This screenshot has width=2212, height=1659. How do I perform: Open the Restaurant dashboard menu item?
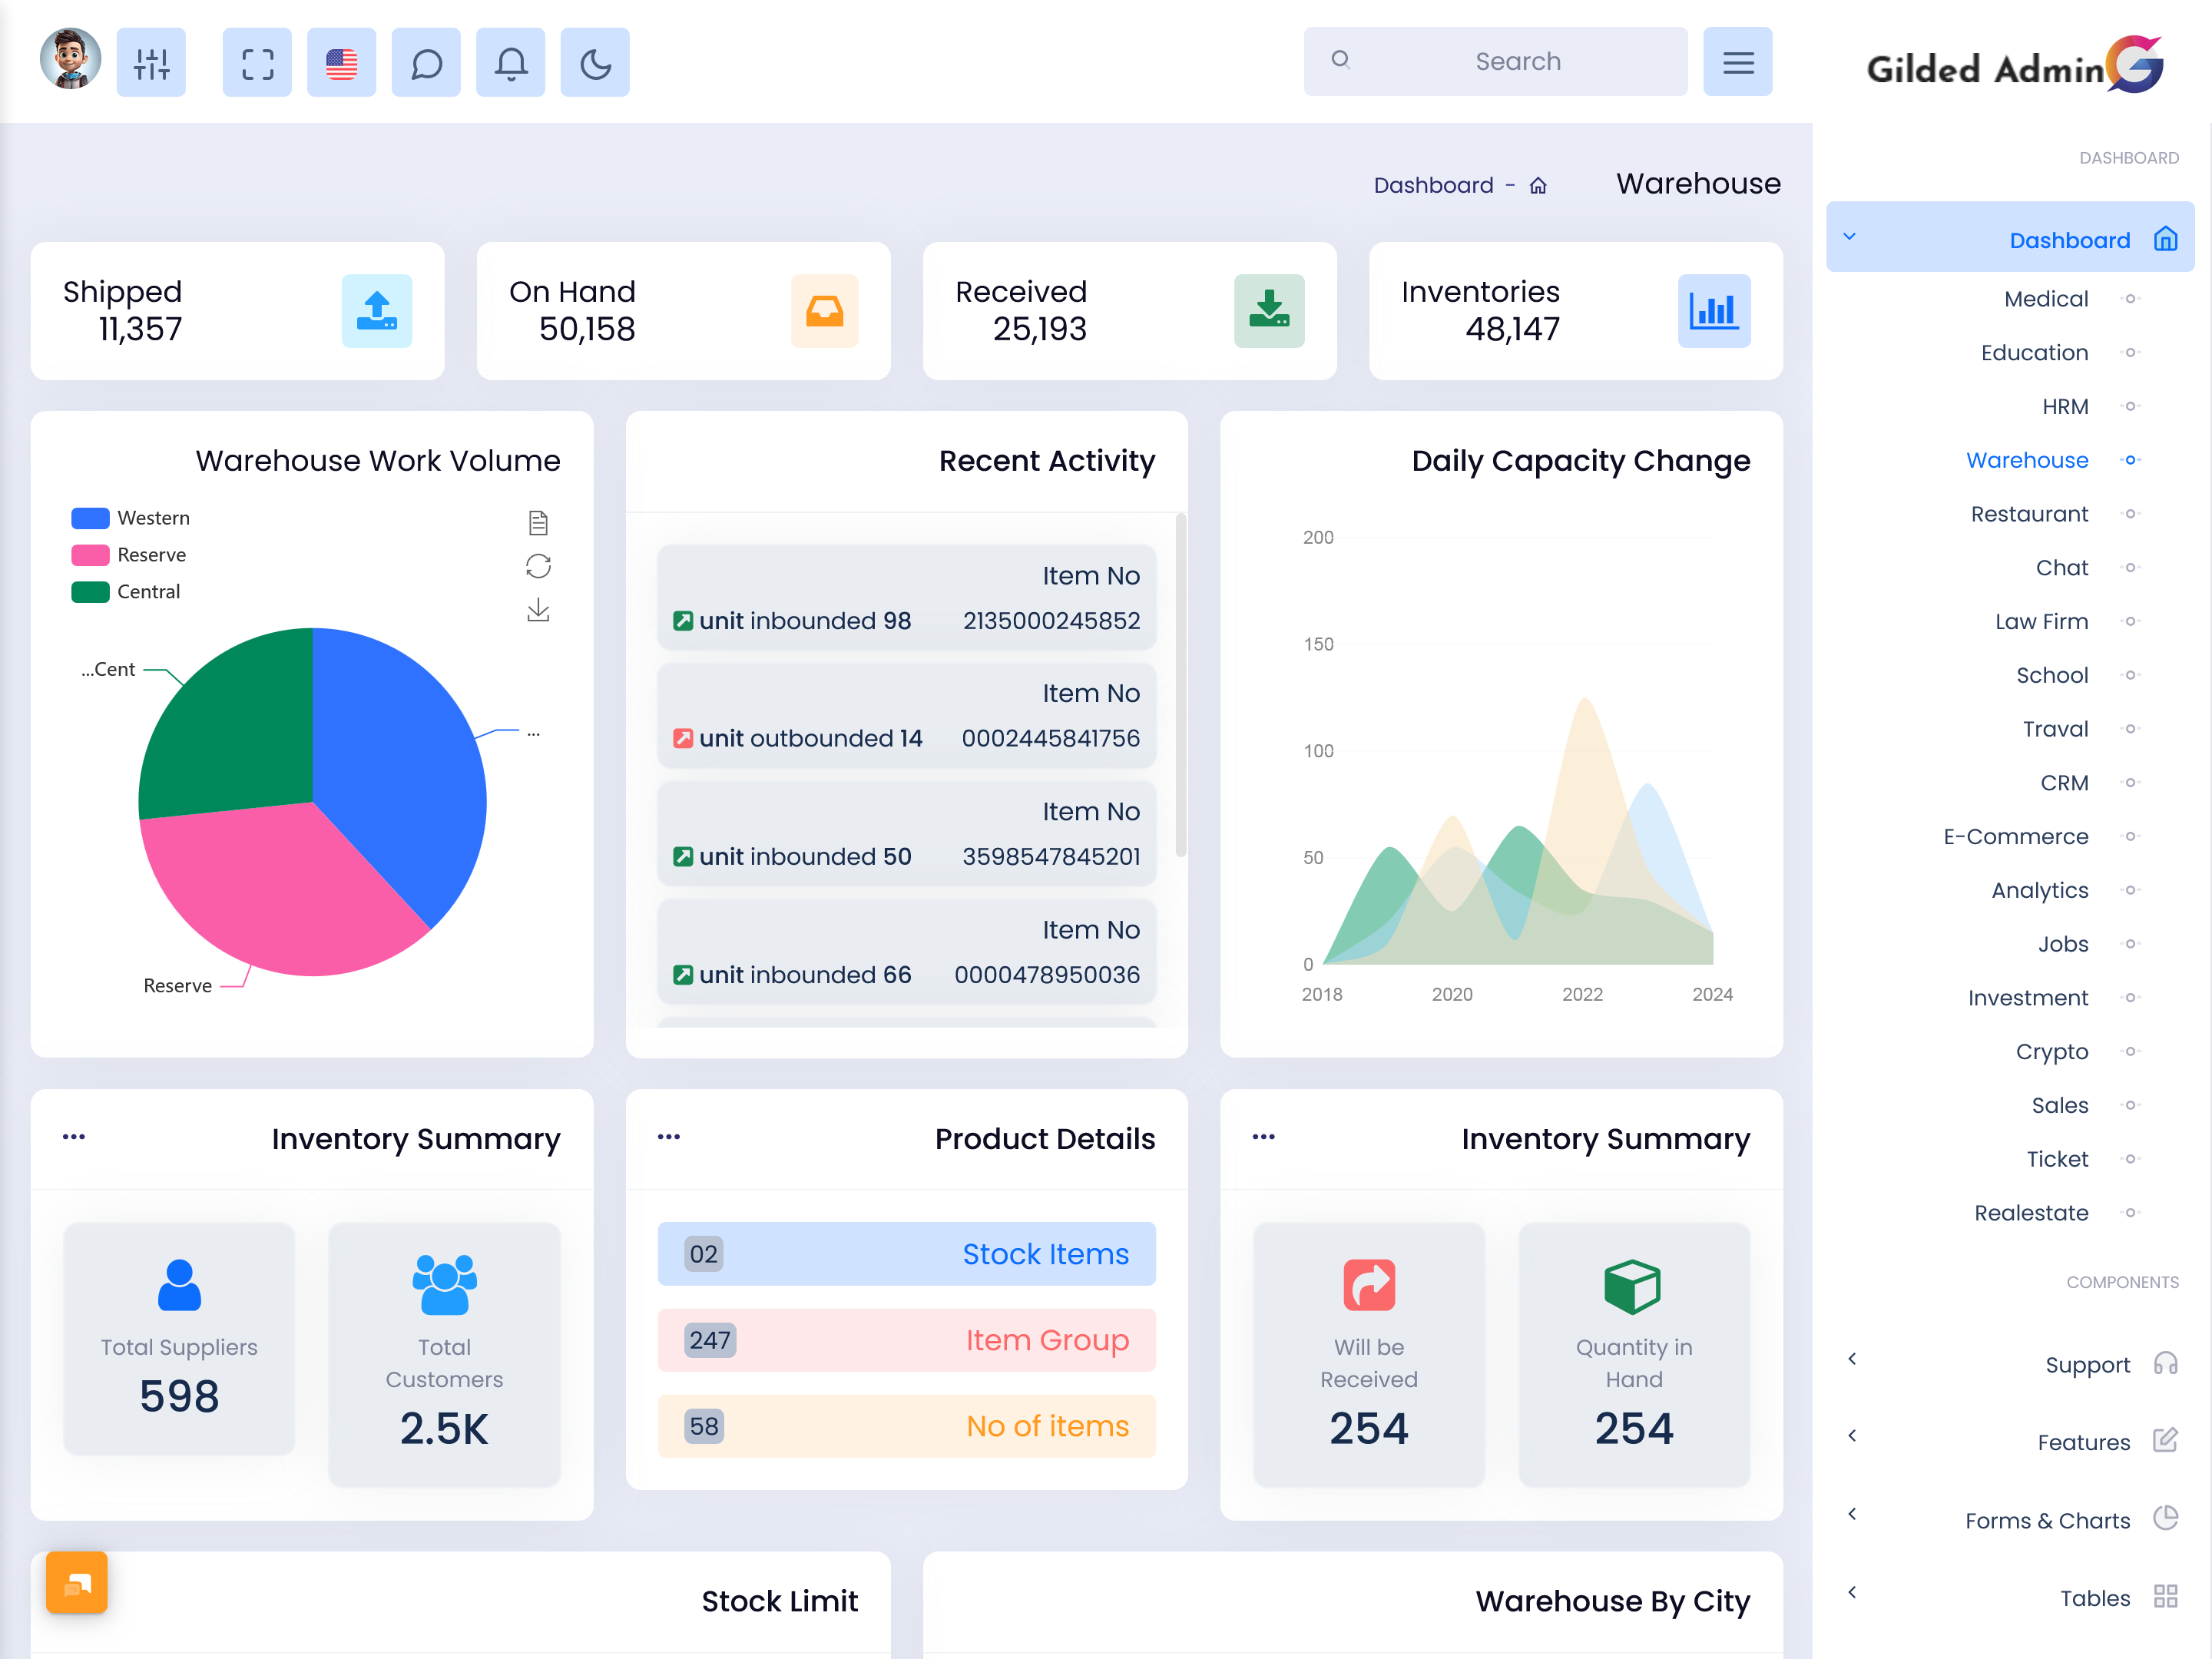tap(2029, 514)
